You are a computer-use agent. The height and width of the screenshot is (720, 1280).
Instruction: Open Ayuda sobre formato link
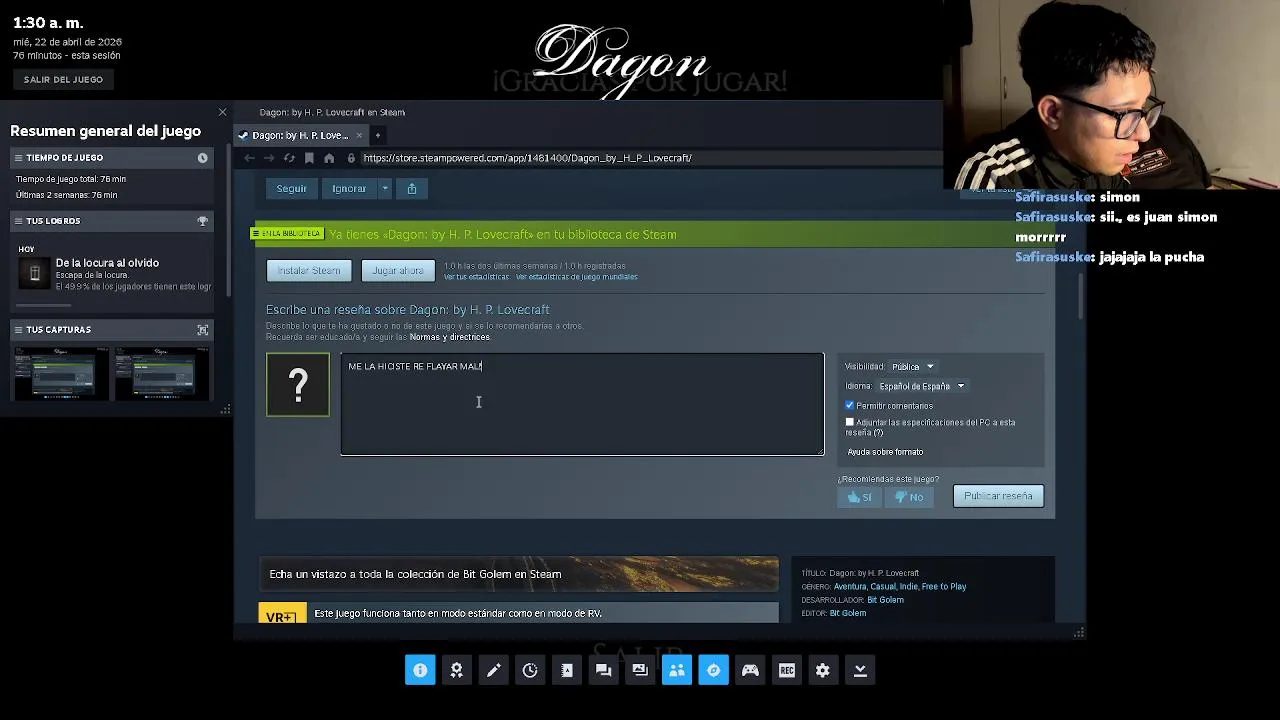[885, 452]
